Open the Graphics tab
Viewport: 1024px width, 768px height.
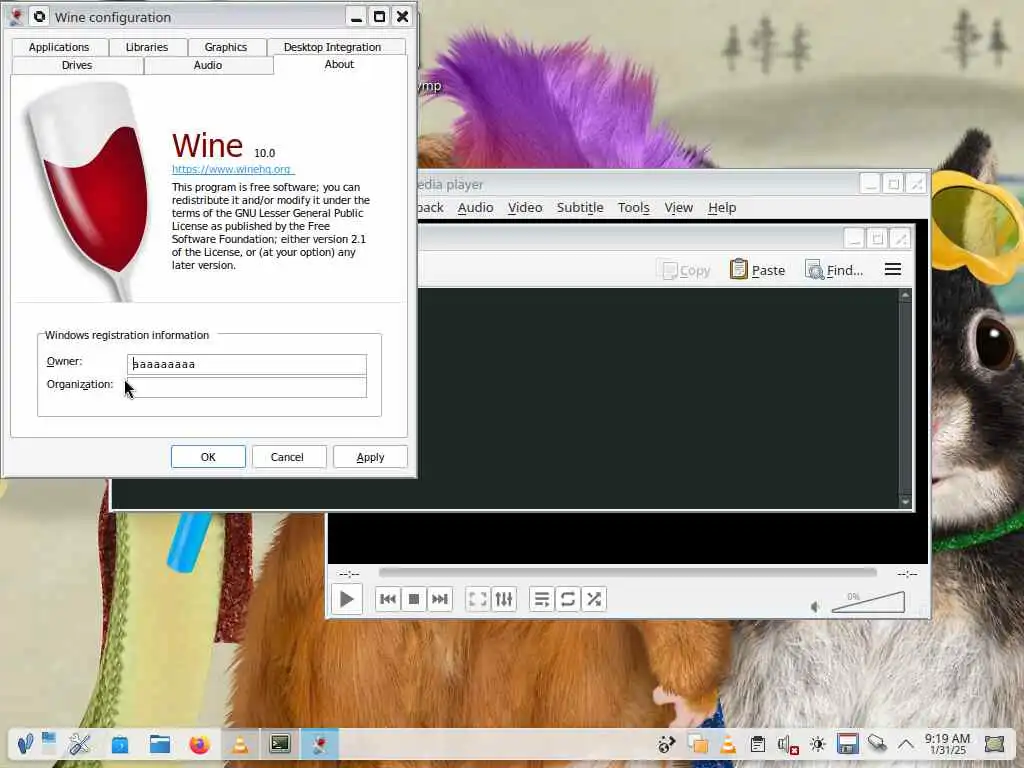click(x=226, y=47)
